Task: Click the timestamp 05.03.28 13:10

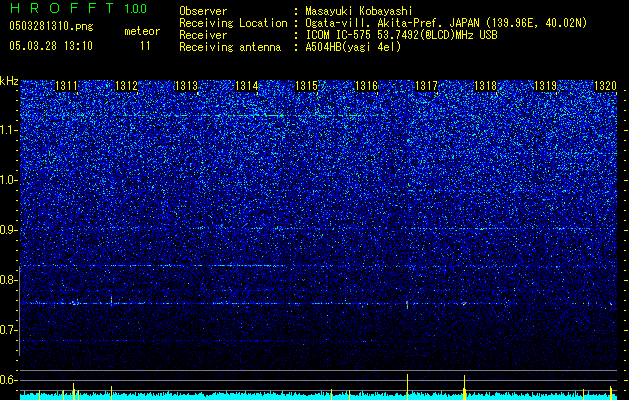Action: point(51,46)
